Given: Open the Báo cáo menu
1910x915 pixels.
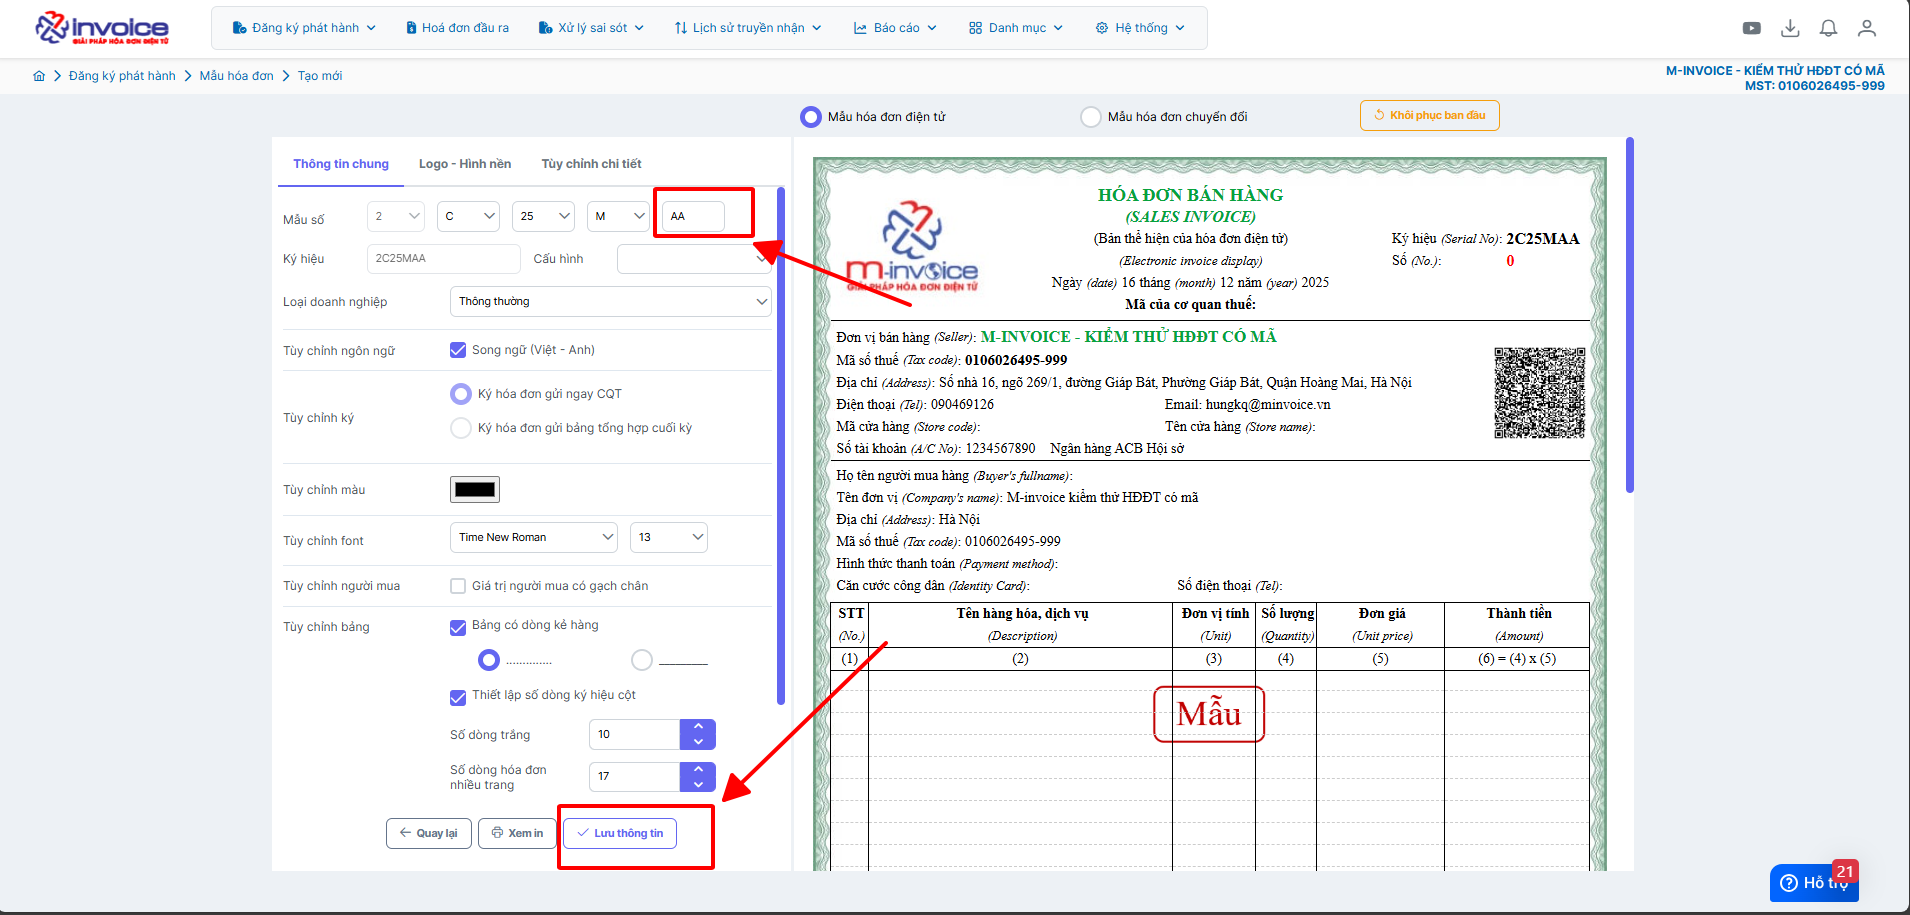Looking at the screenshot, I should pyautogui.click(x=895, y=28).
